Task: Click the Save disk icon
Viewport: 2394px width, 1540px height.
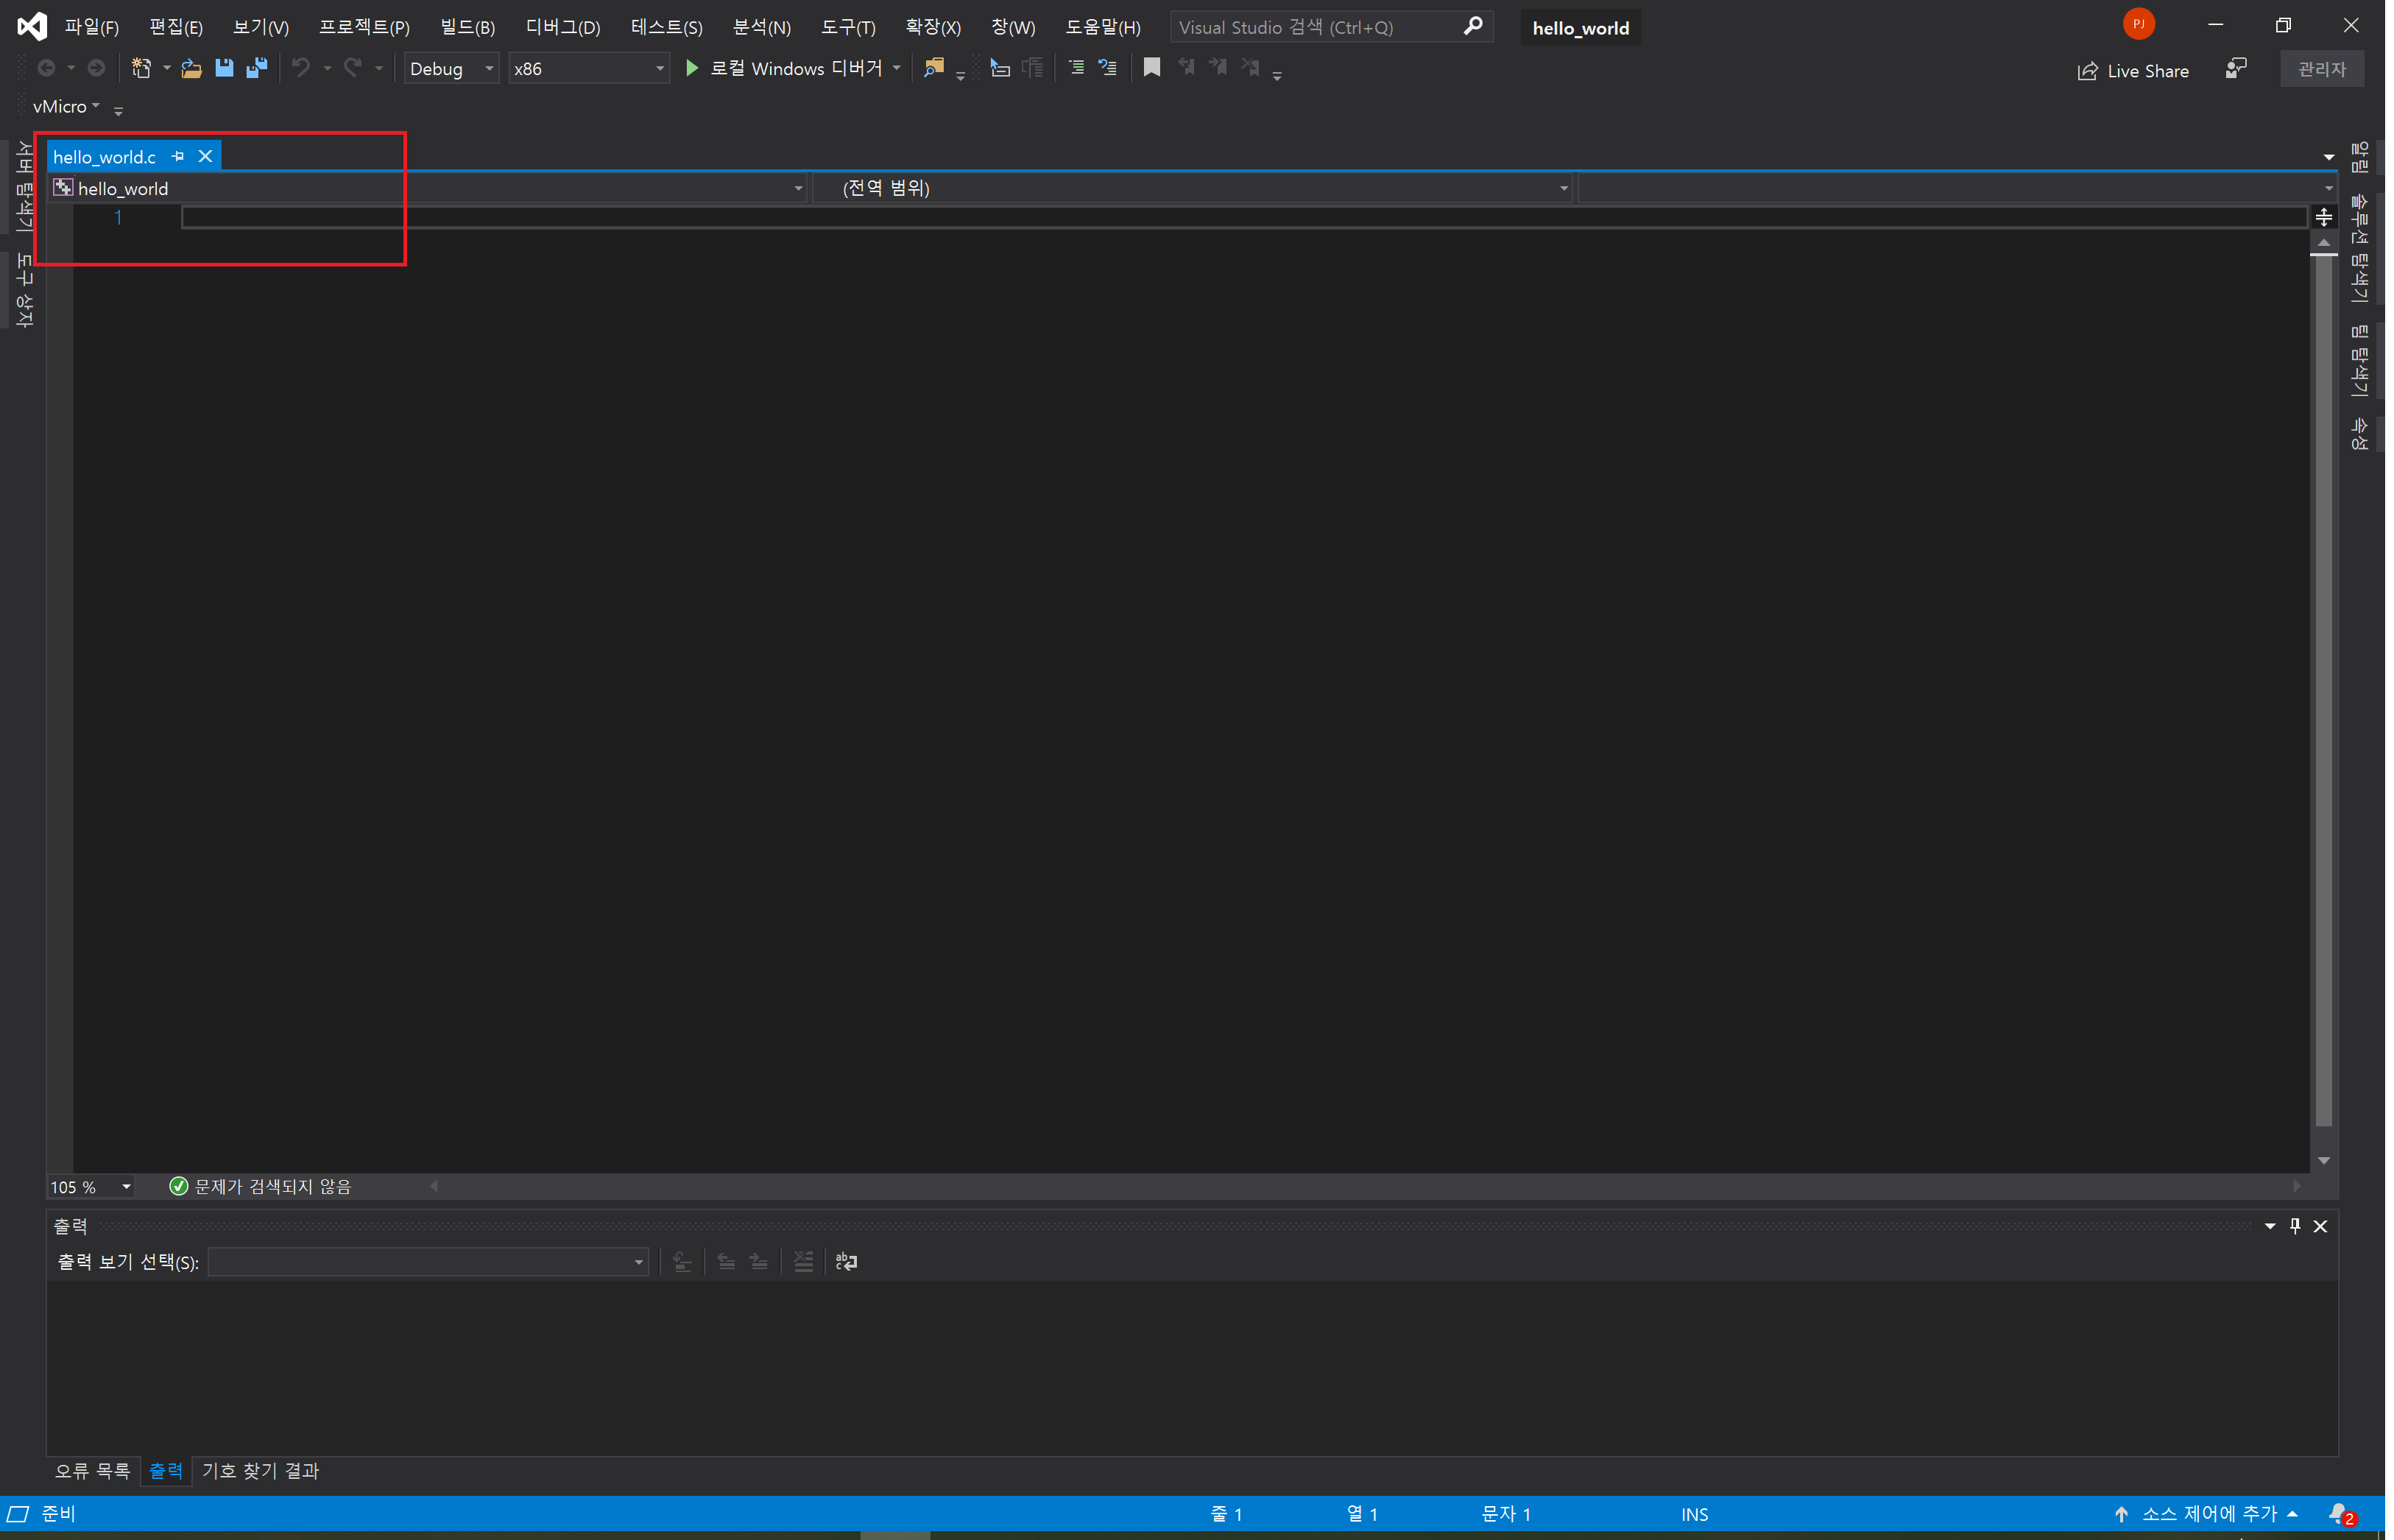Action: tap(224, 68)
